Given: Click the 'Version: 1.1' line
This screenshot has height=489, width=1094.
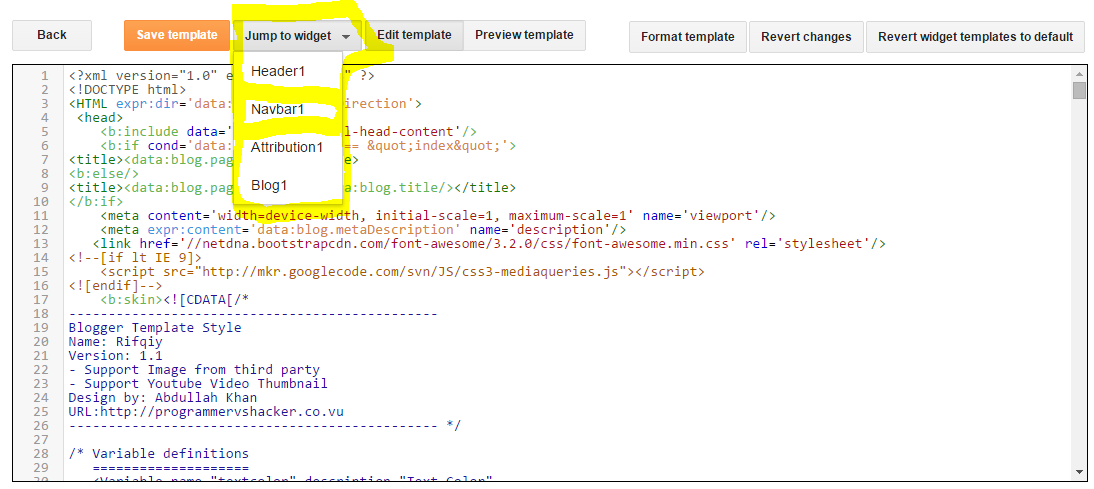Looking at the screenshot, I should pyautogui.click(x=115, y=355).
